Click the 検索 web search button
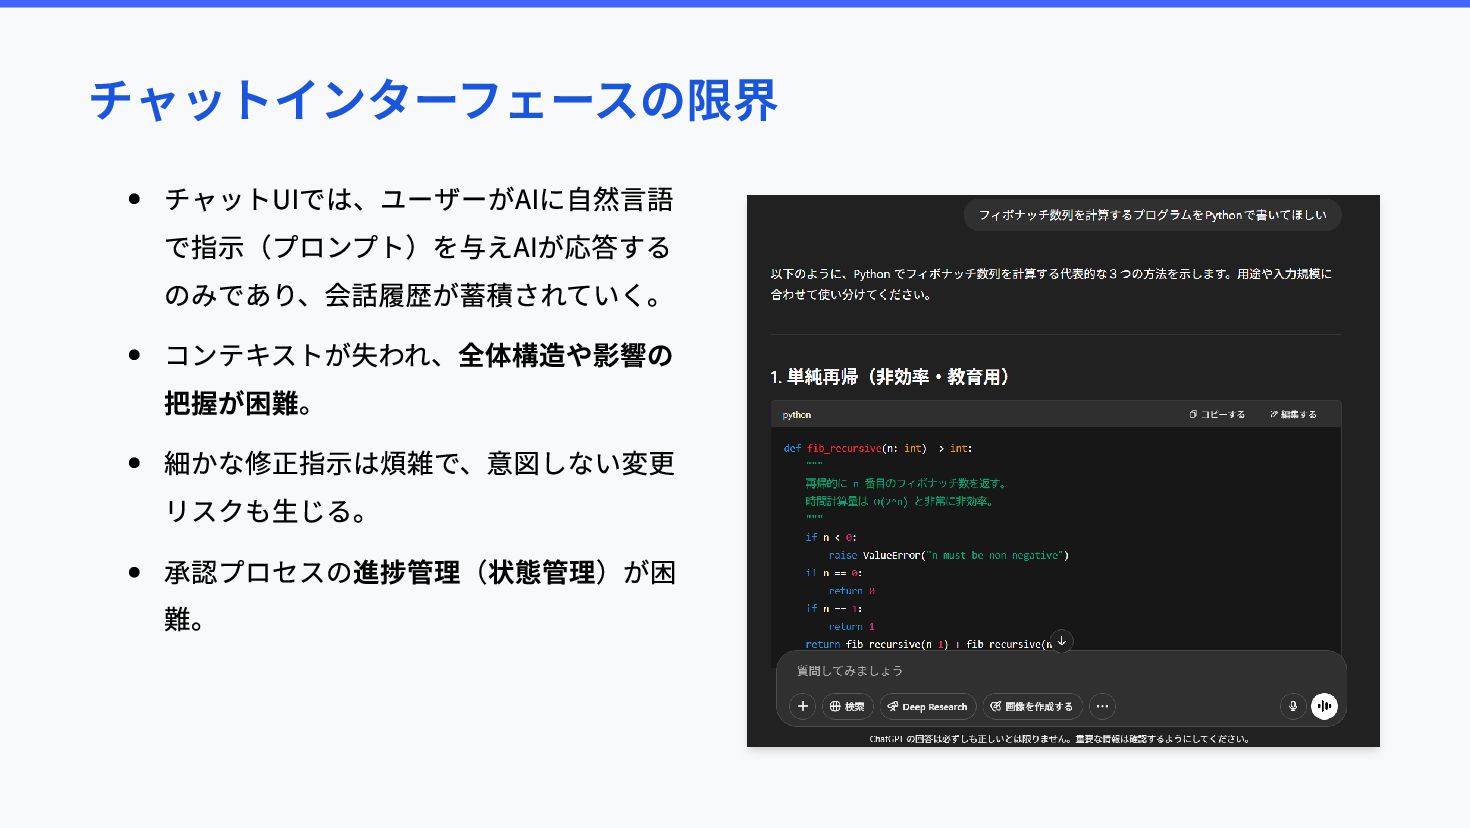 (848, 706)
